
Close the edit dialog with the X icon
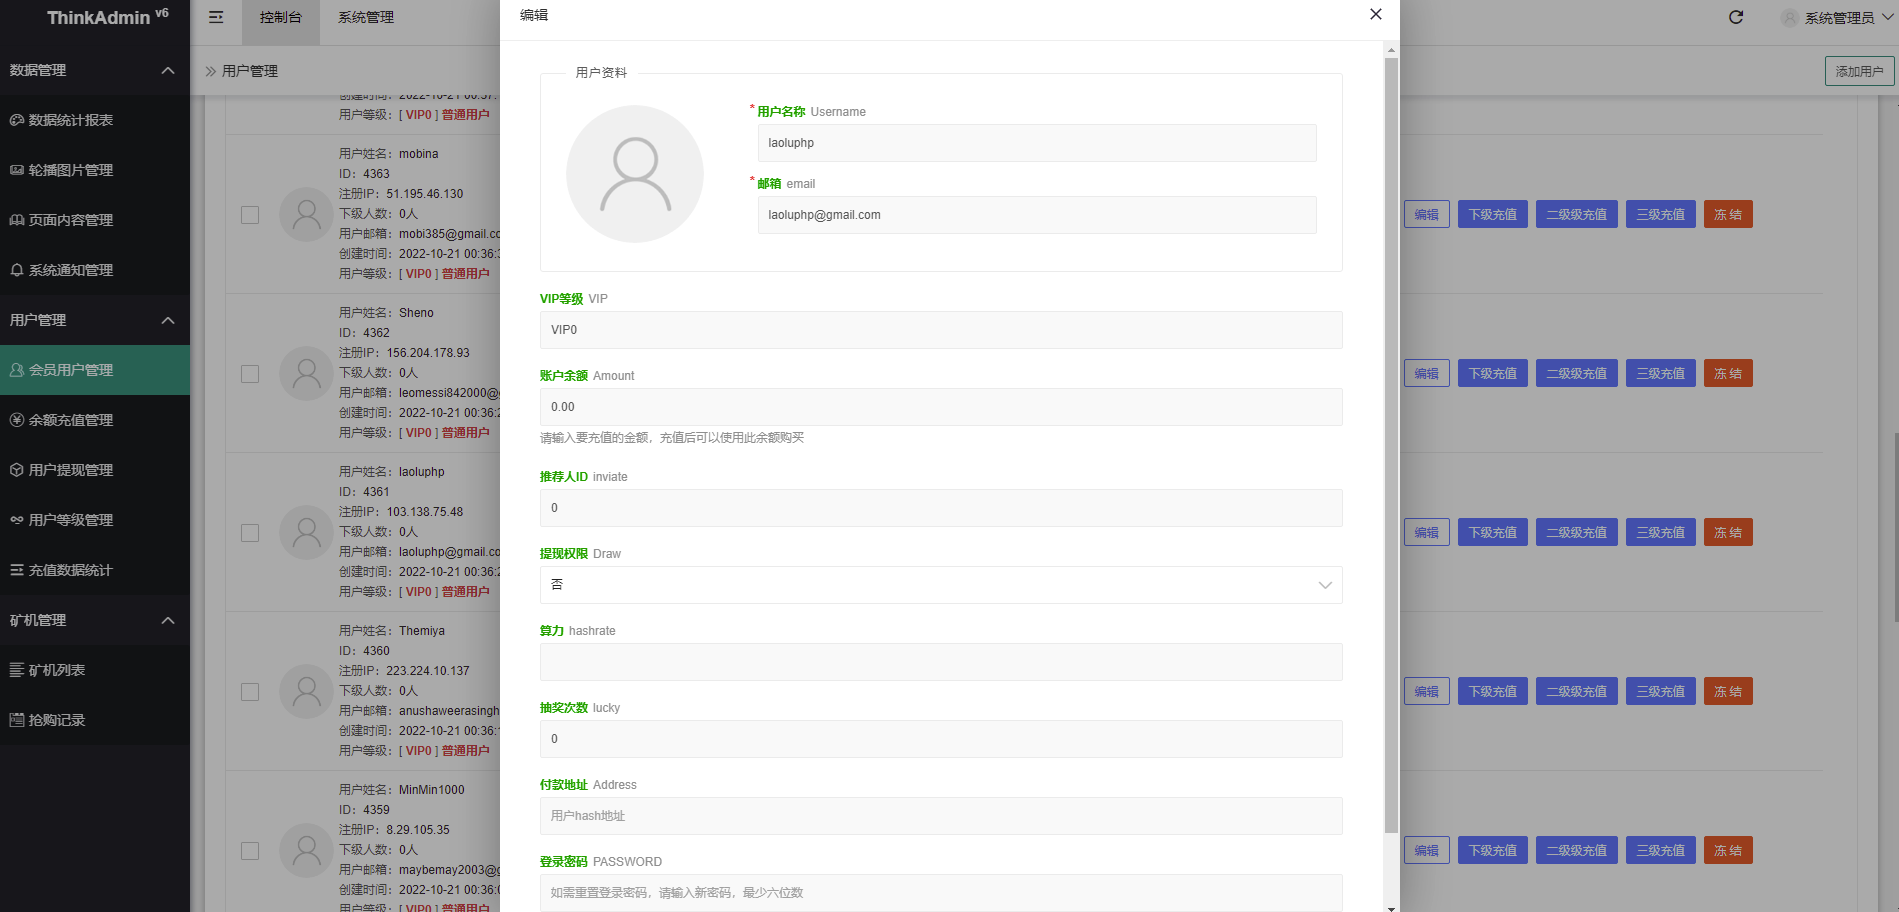click(1376, 14)
